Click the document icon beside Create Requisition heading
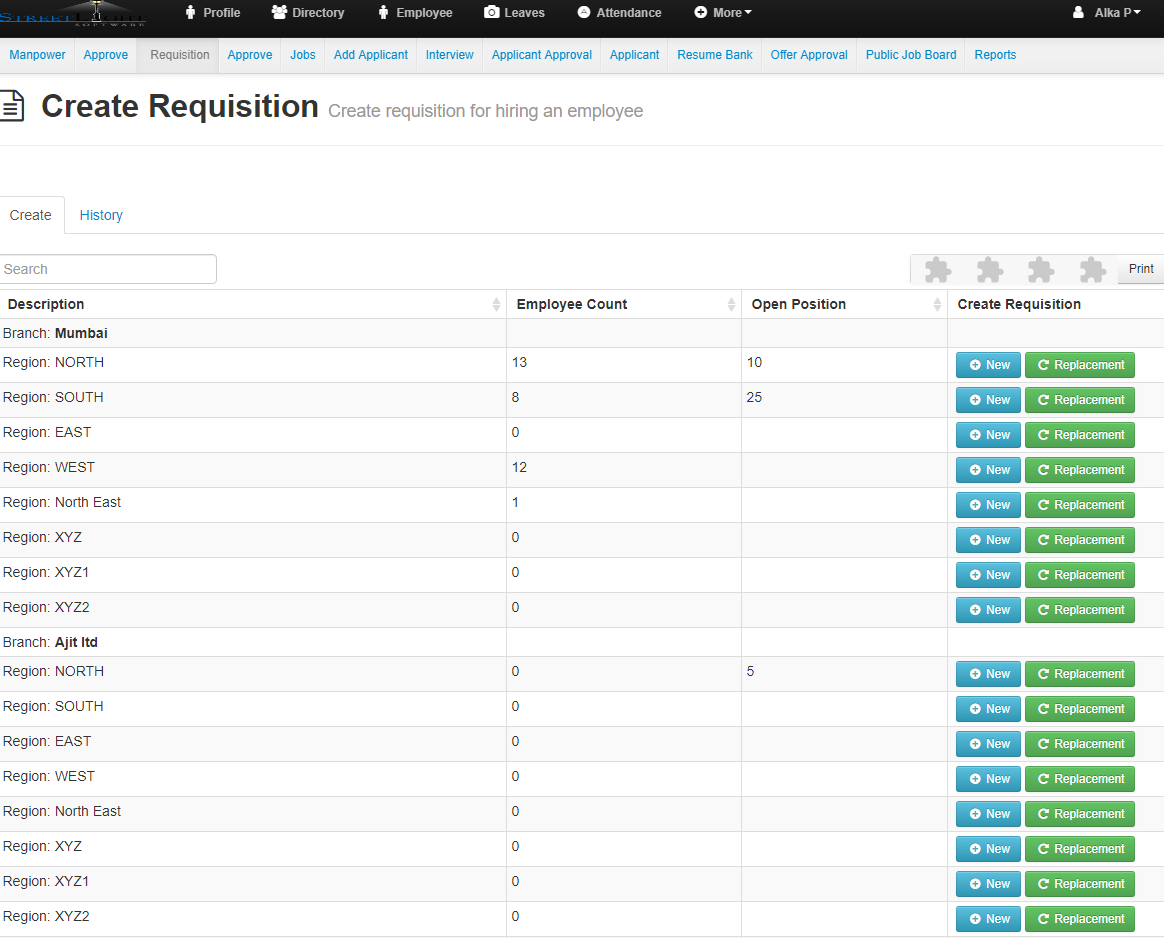 click(x=12, y=106)
